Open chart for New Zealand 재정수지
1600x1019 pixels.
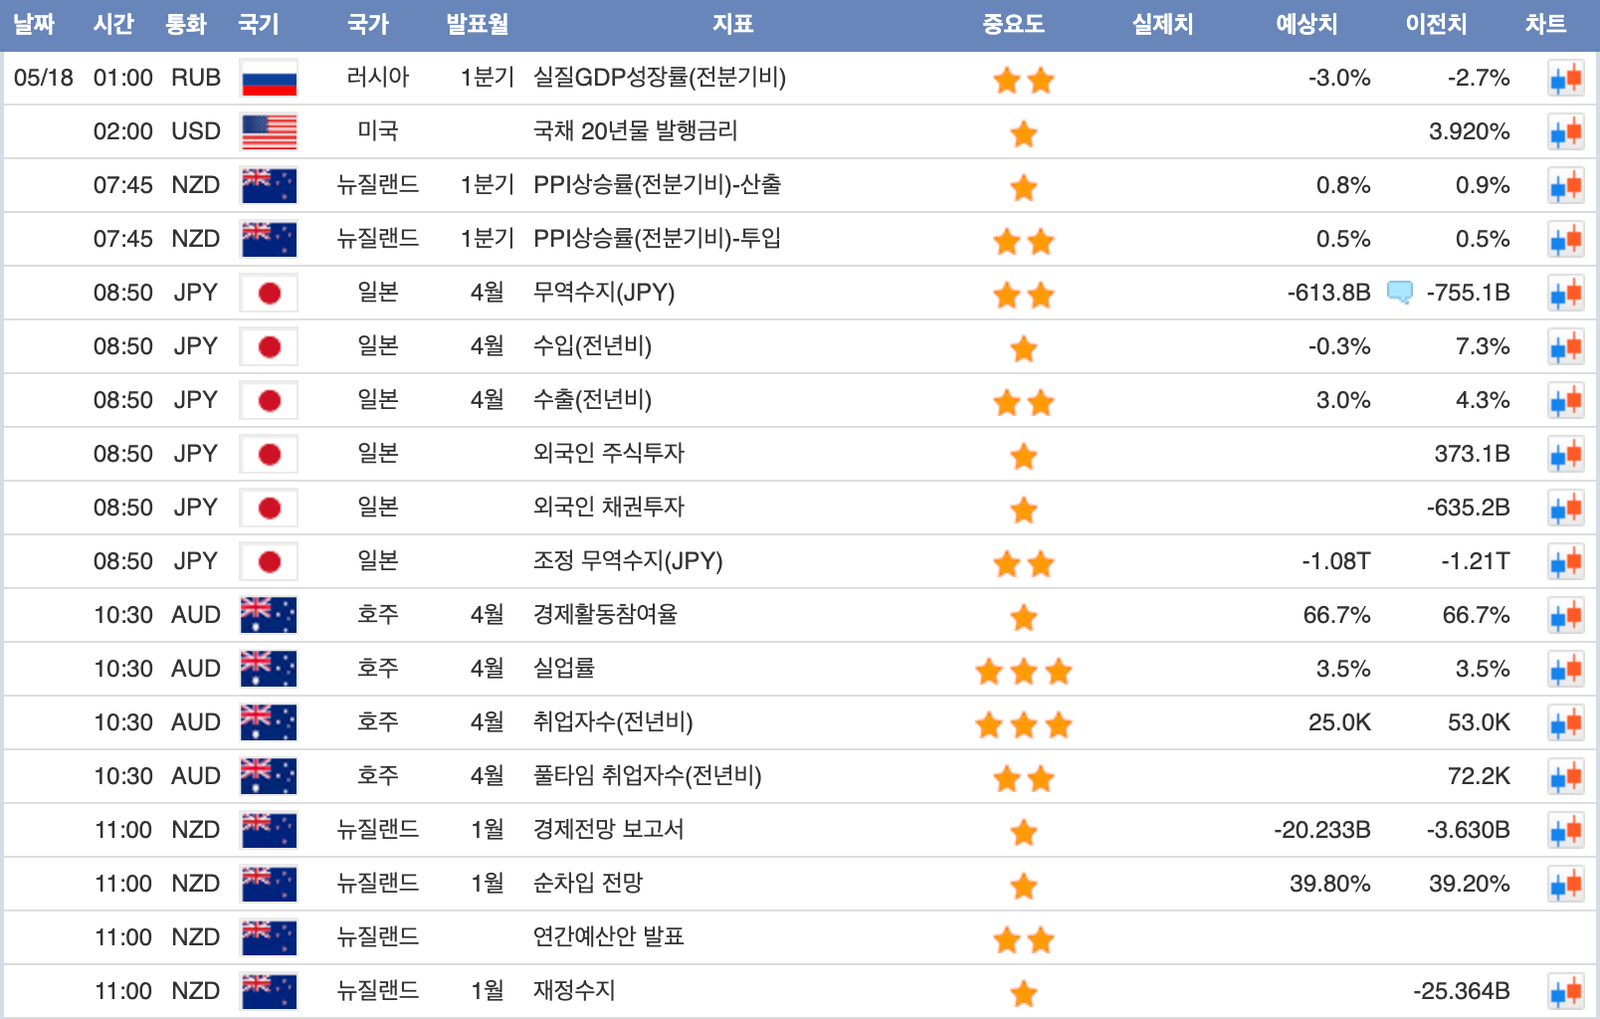[1566, 991]
